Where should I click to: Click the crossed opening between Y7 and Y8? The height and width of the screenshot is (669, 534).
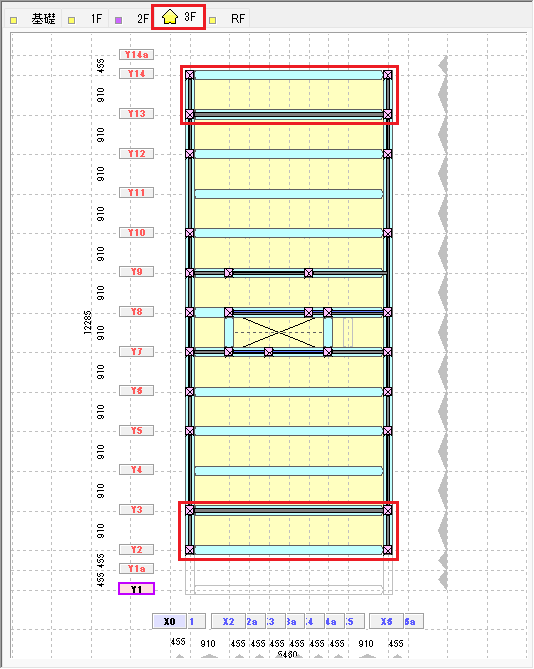[x=279, y=332]
